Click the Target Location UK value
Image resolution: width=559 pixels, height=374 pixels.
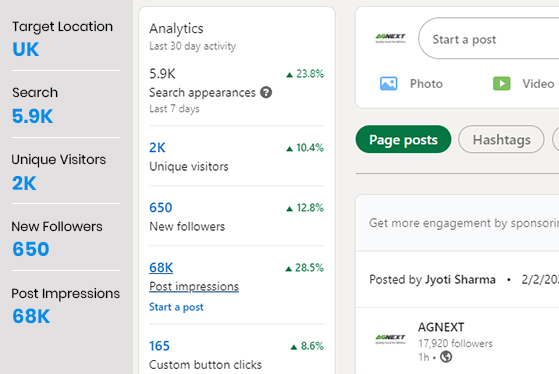(26, 49)
